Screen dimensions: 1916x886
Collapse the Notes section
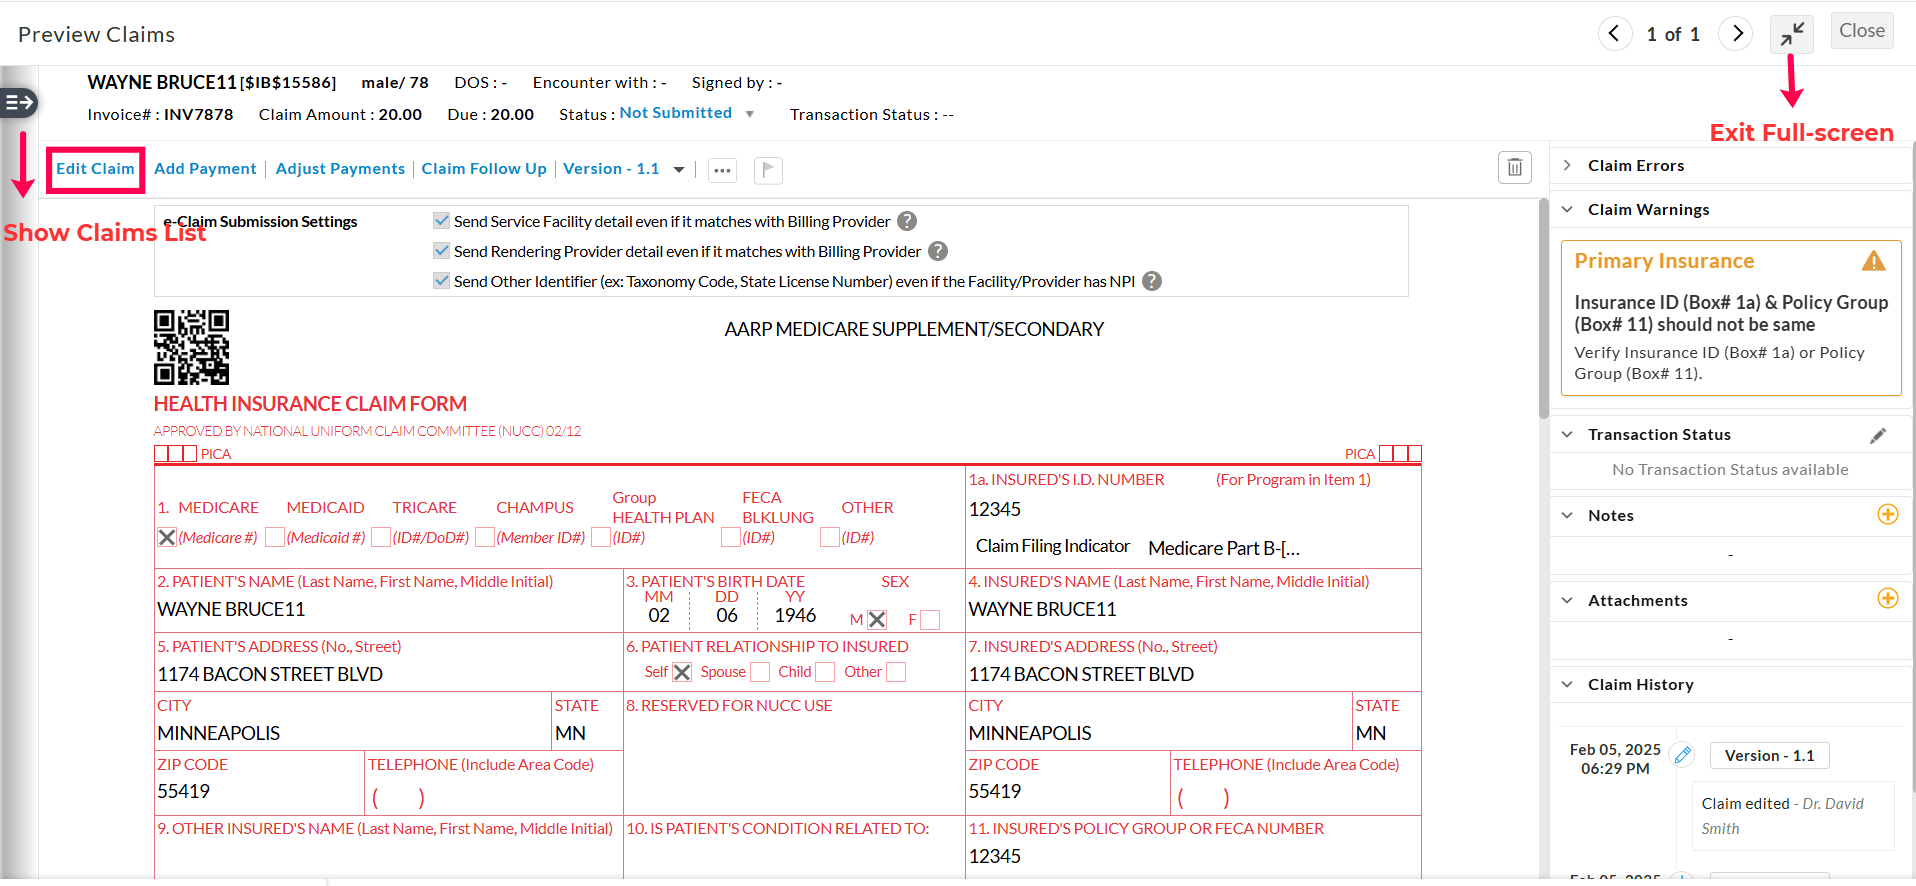click(x=1567, y=515)
